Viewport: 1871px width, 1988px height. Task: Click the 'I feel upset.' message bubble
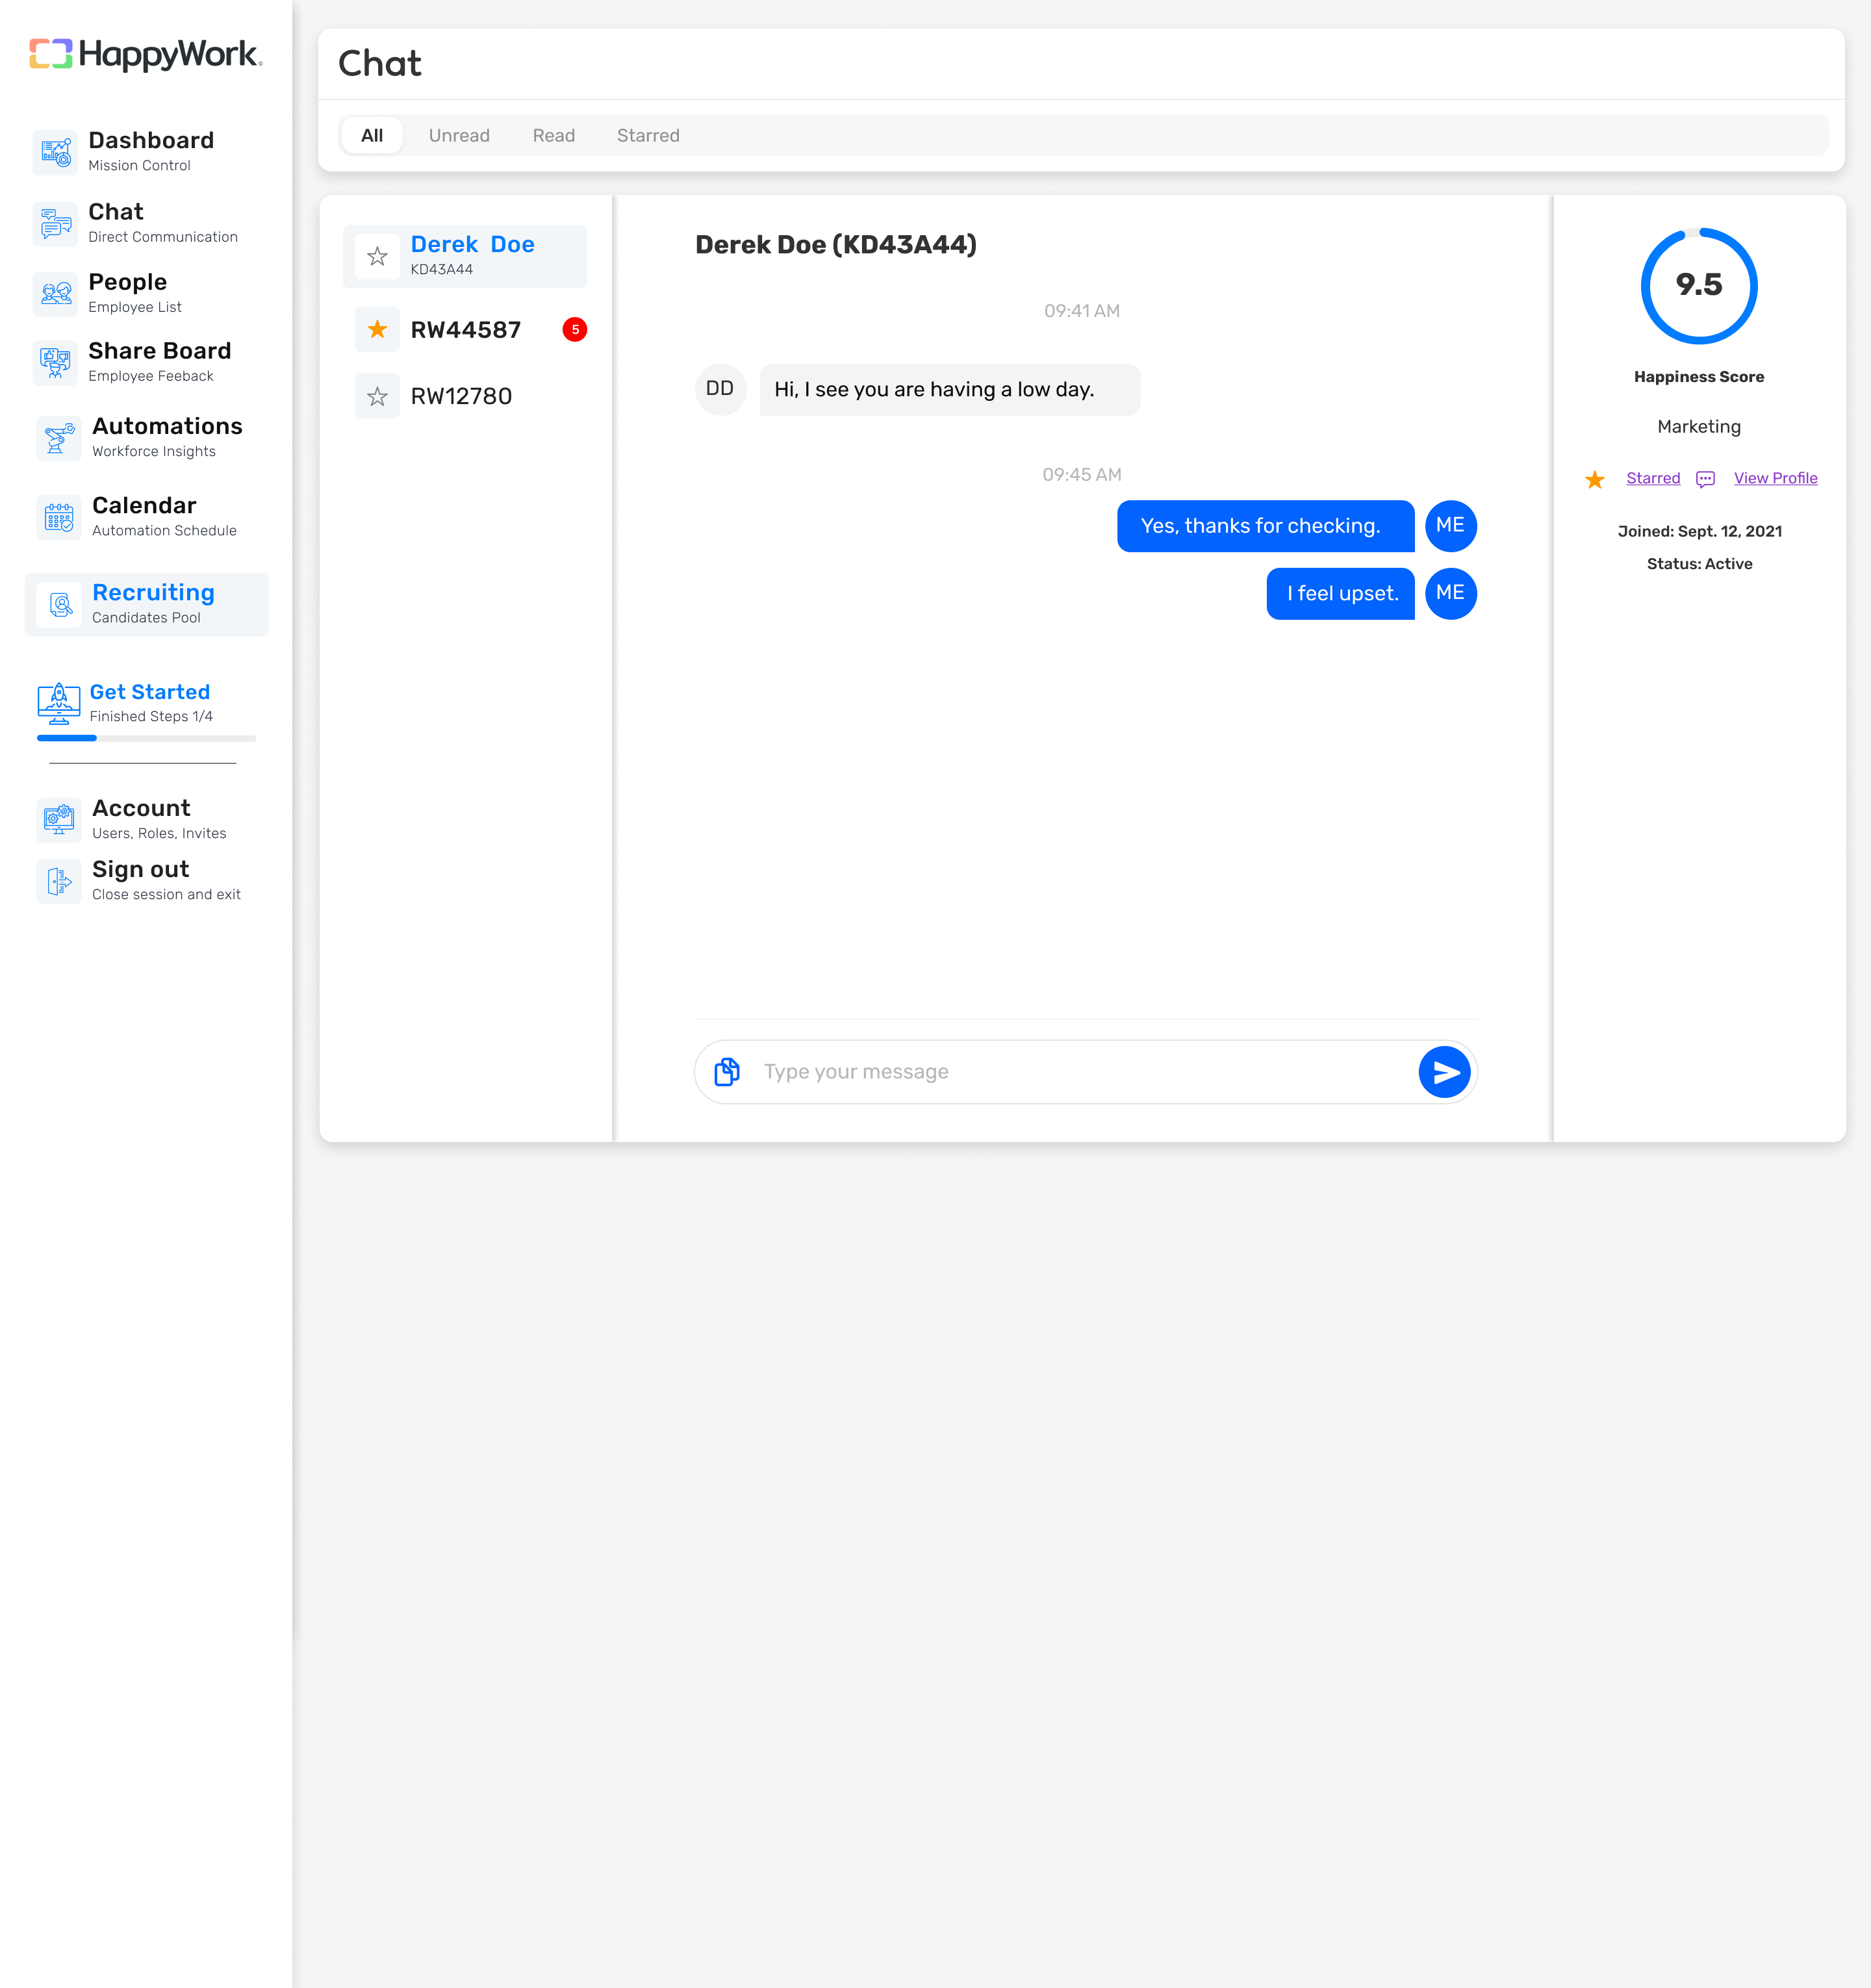tap(1340, 594)
